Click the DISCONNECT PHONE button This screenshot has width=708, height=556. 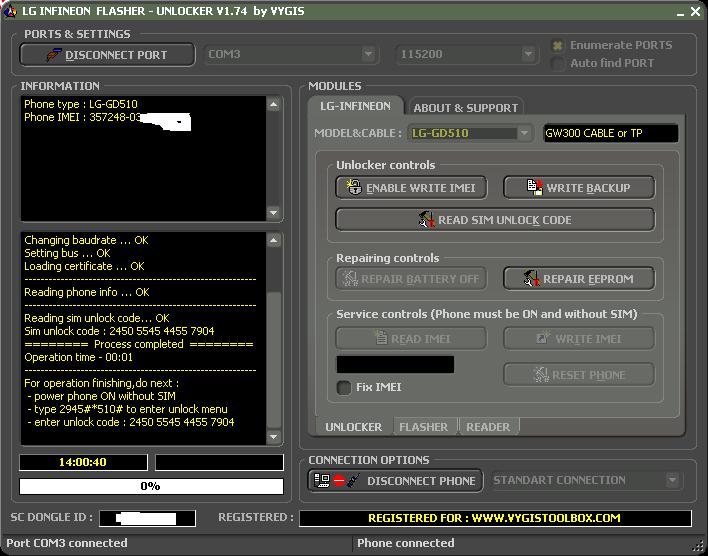396,481
